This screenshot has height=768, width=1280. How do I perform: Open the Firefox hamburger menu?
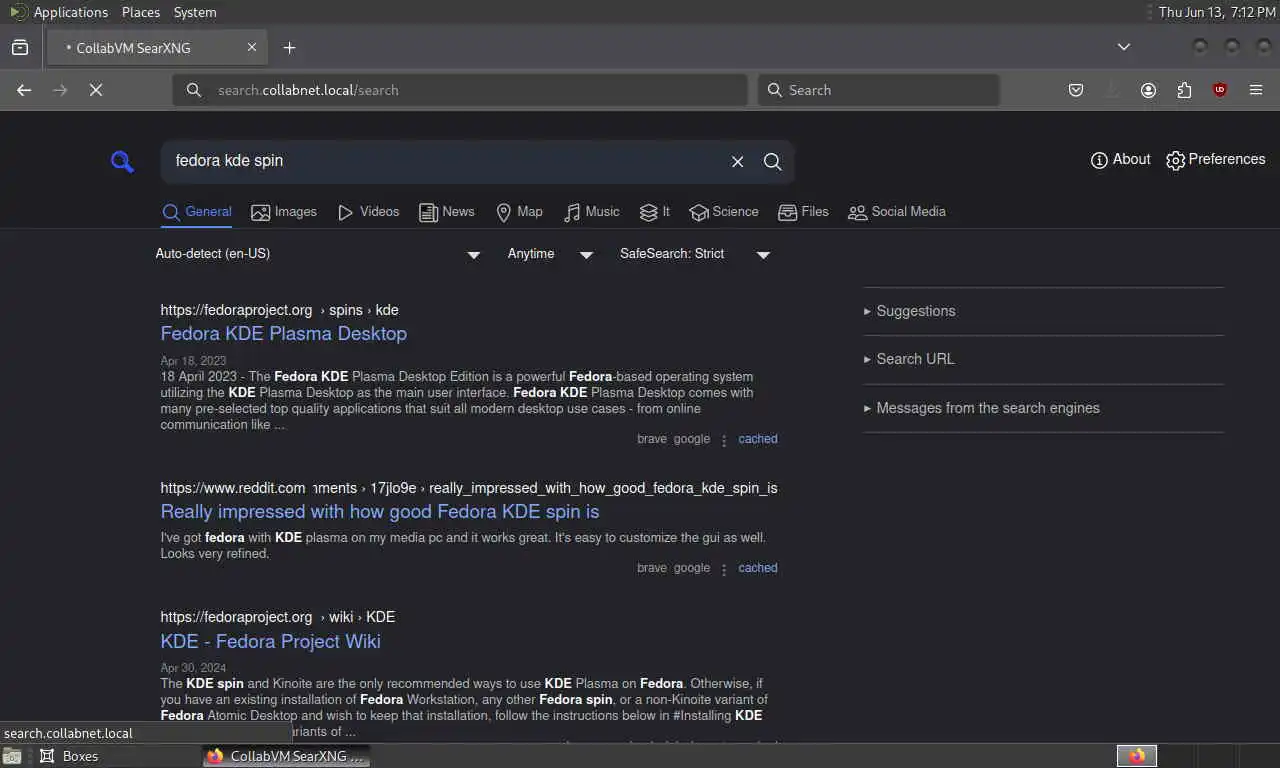1256,90
